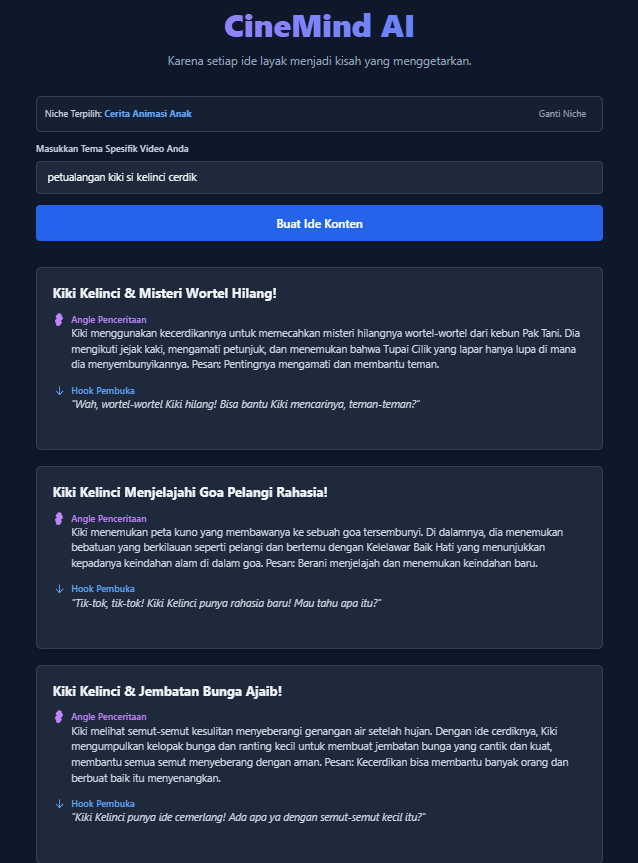Click the Hook Pembuka arrow icon in the Wortel Hilang card
The image size is (638, 863).
click(59, 390)
